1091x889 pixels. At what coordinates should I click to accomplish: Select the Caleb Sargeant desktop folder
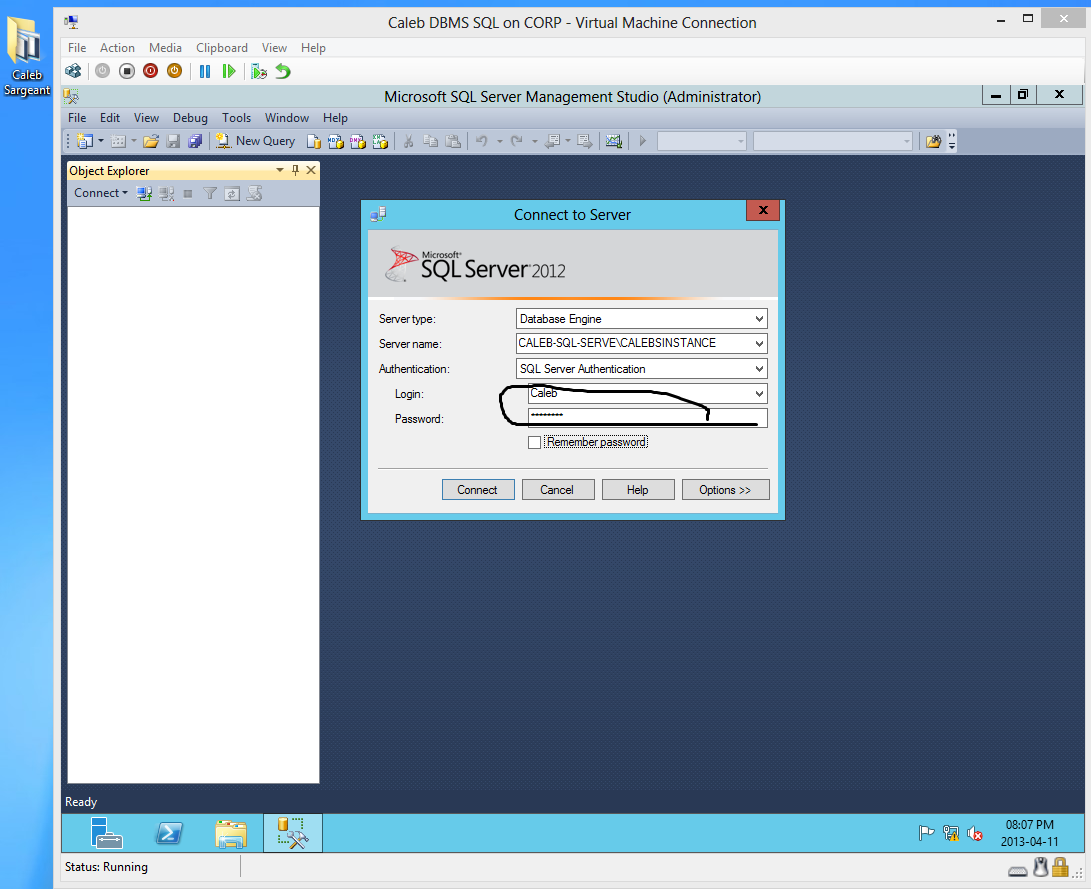point(26,57)
